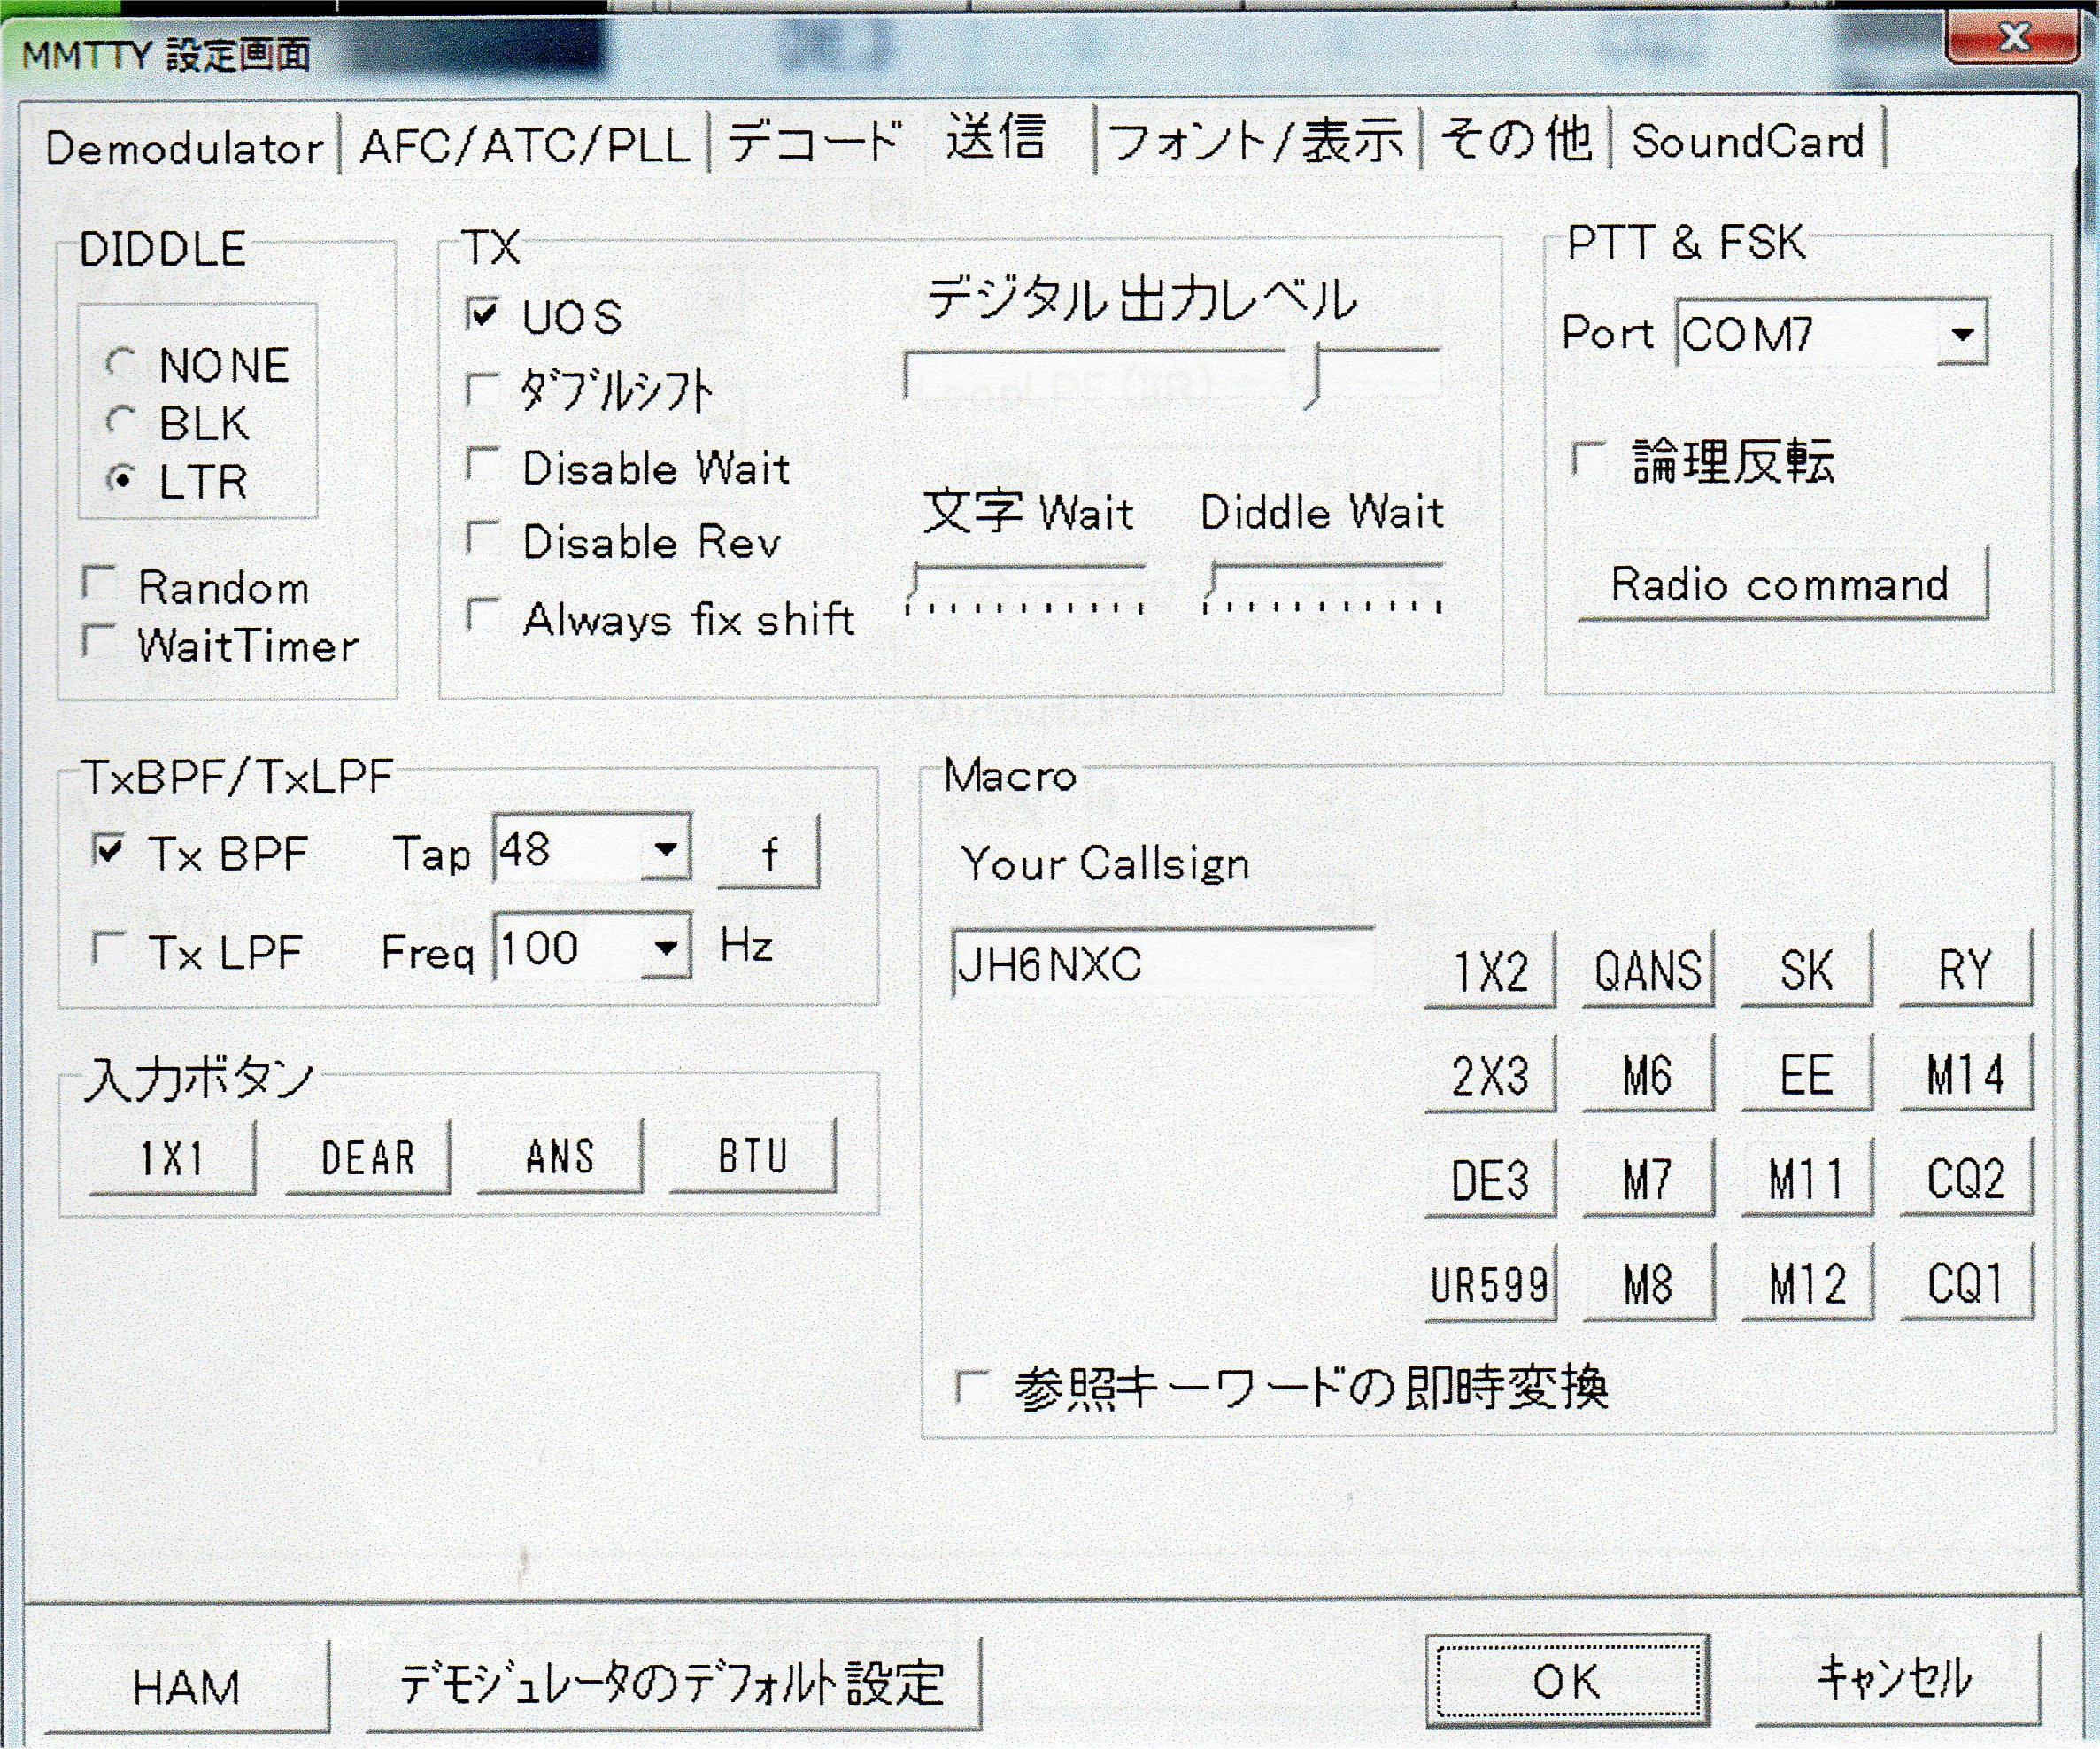Click the キャンセル button
The width and height of the screenshot is (2100, 1749).
pos(1897,1679)
